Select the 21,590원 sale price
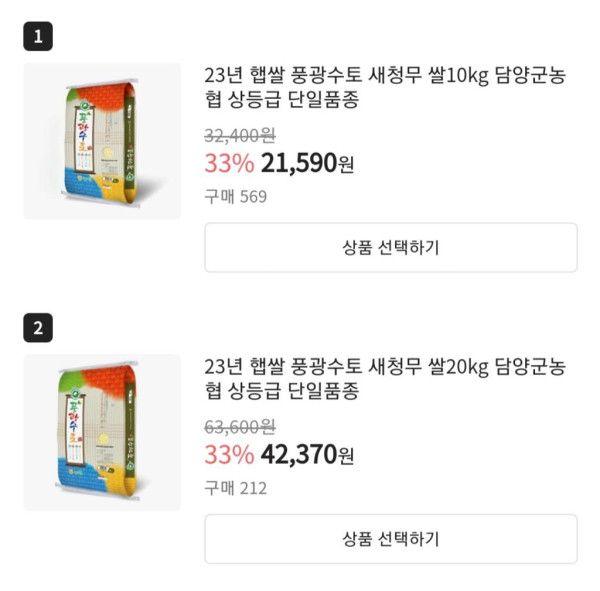 click(307, 163)
